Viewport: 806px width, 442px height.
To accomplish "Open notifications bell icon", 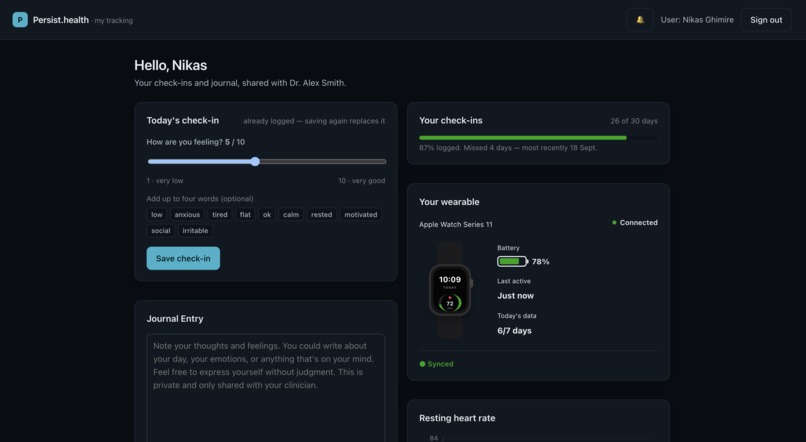I will coord(640,20).
